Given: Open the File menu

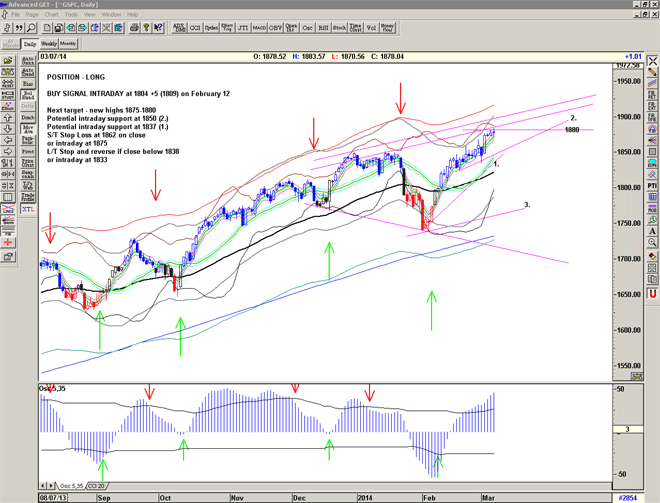Looking at the screenshot, I should point(16,15).
